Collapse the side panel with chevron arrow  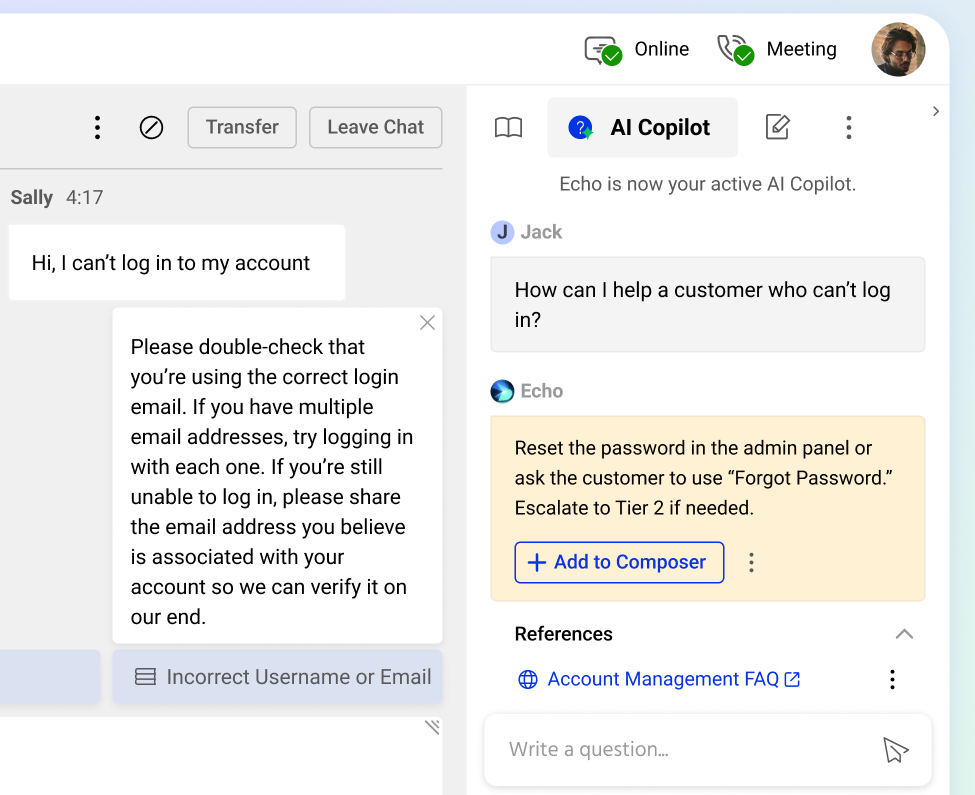click(936, 111)
